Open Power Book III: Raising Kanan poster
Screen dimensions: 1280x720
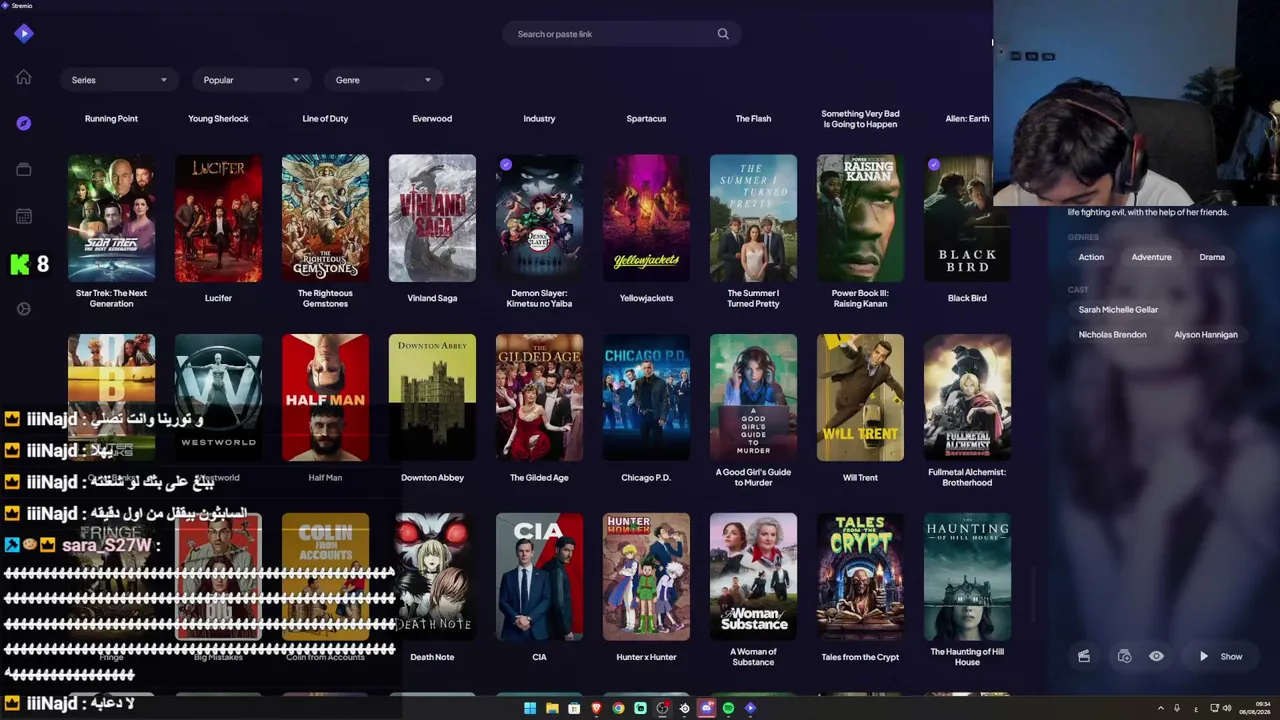860,218
